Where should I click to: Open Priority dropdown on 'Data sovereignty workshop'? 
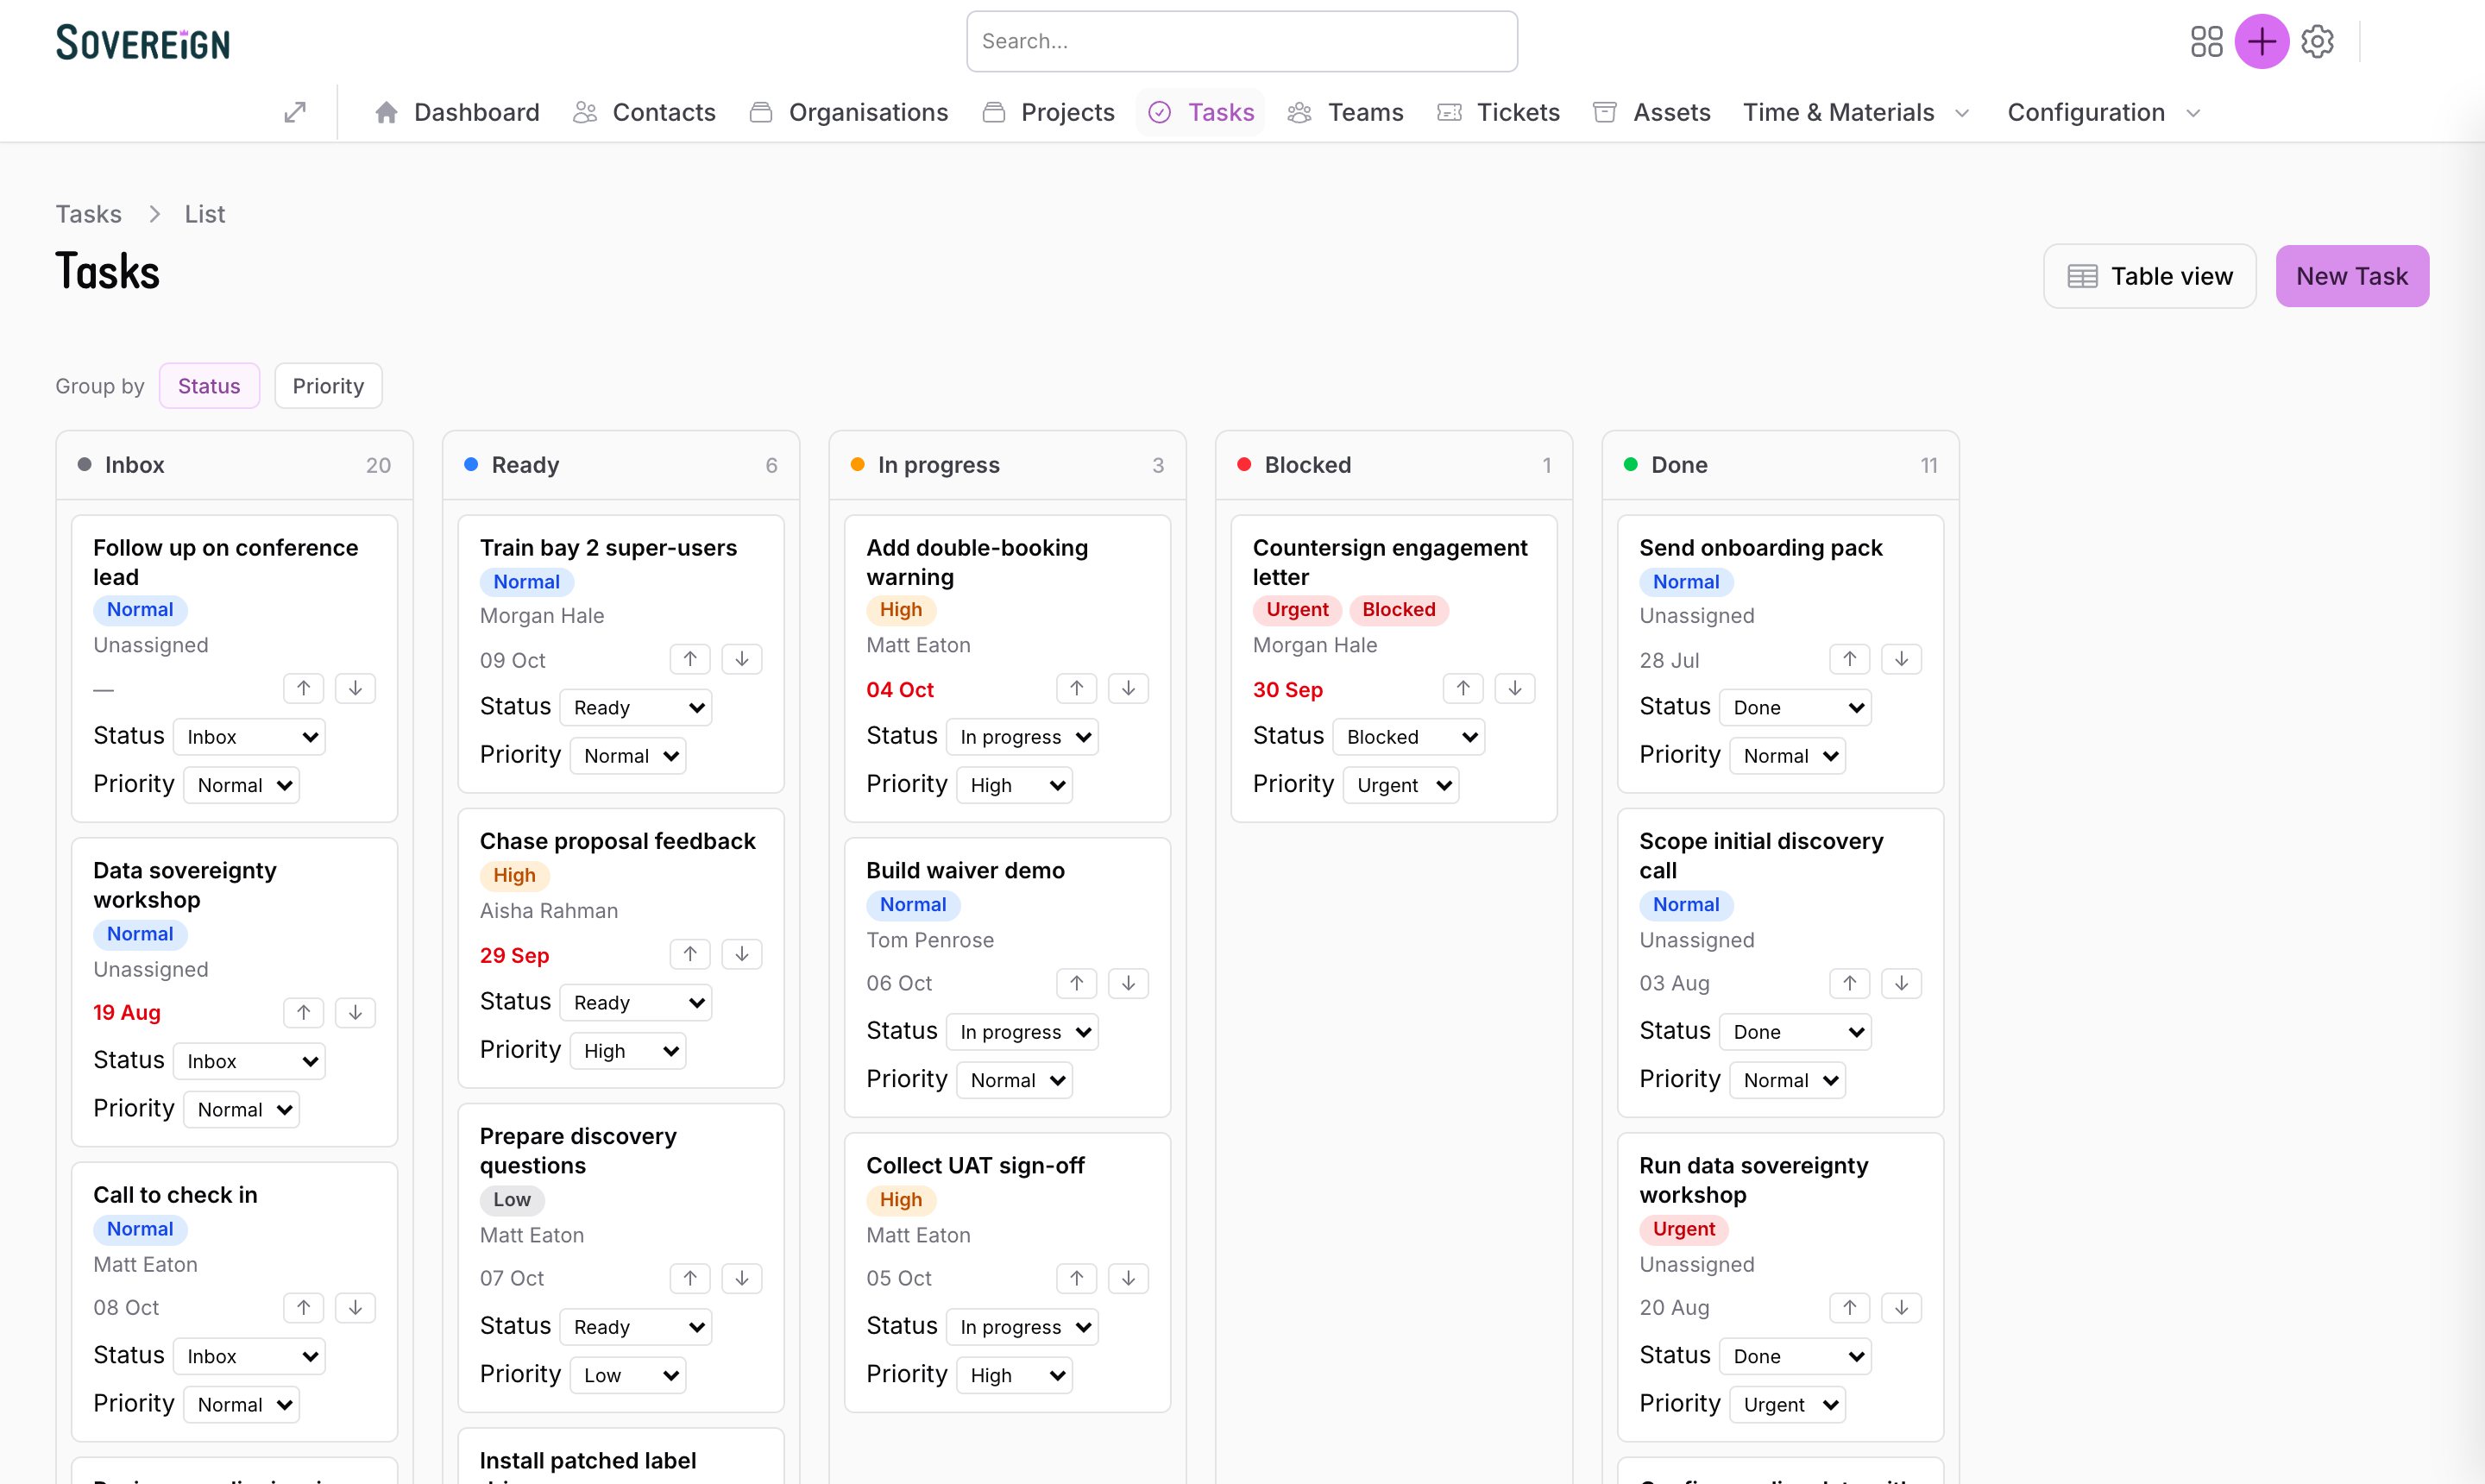tap(242, 1109)
